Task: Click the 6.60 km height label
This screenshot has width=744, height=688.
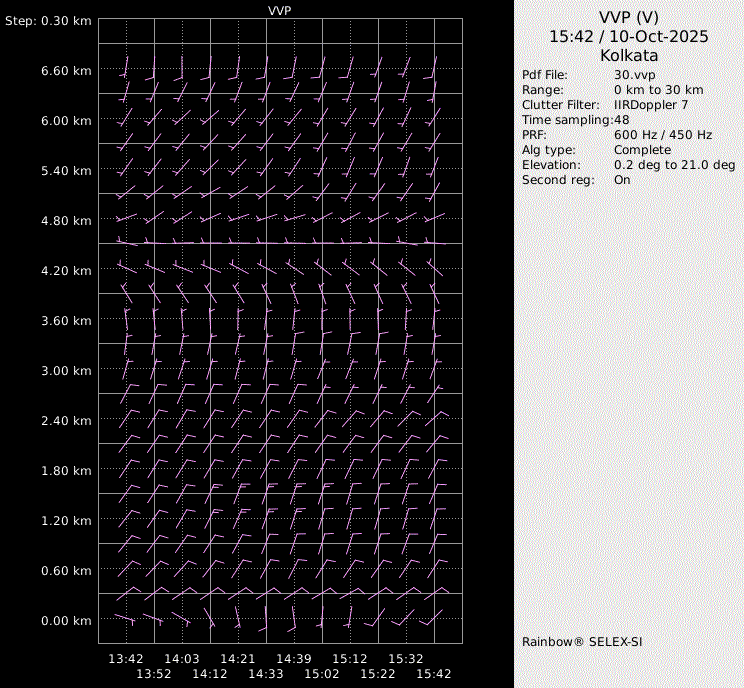Action: (66, 71)
